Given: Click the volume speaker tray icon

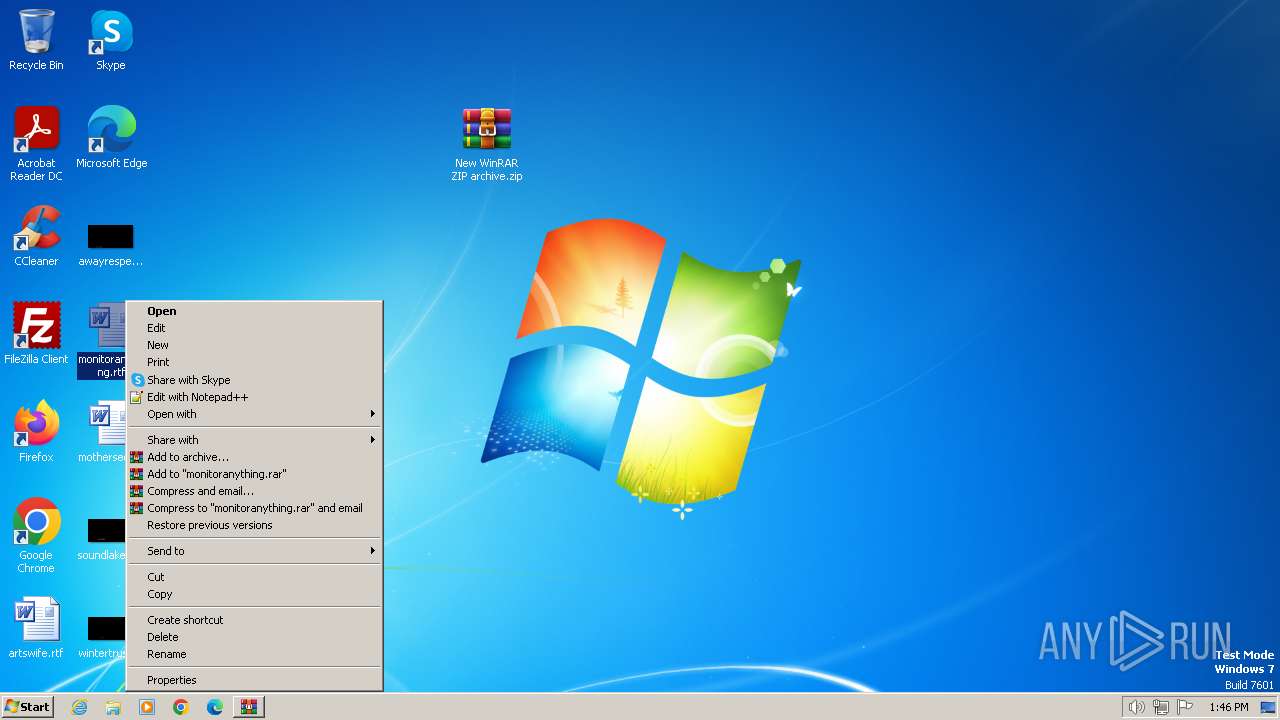Looking at the screenshot, I should (1136, 707).
